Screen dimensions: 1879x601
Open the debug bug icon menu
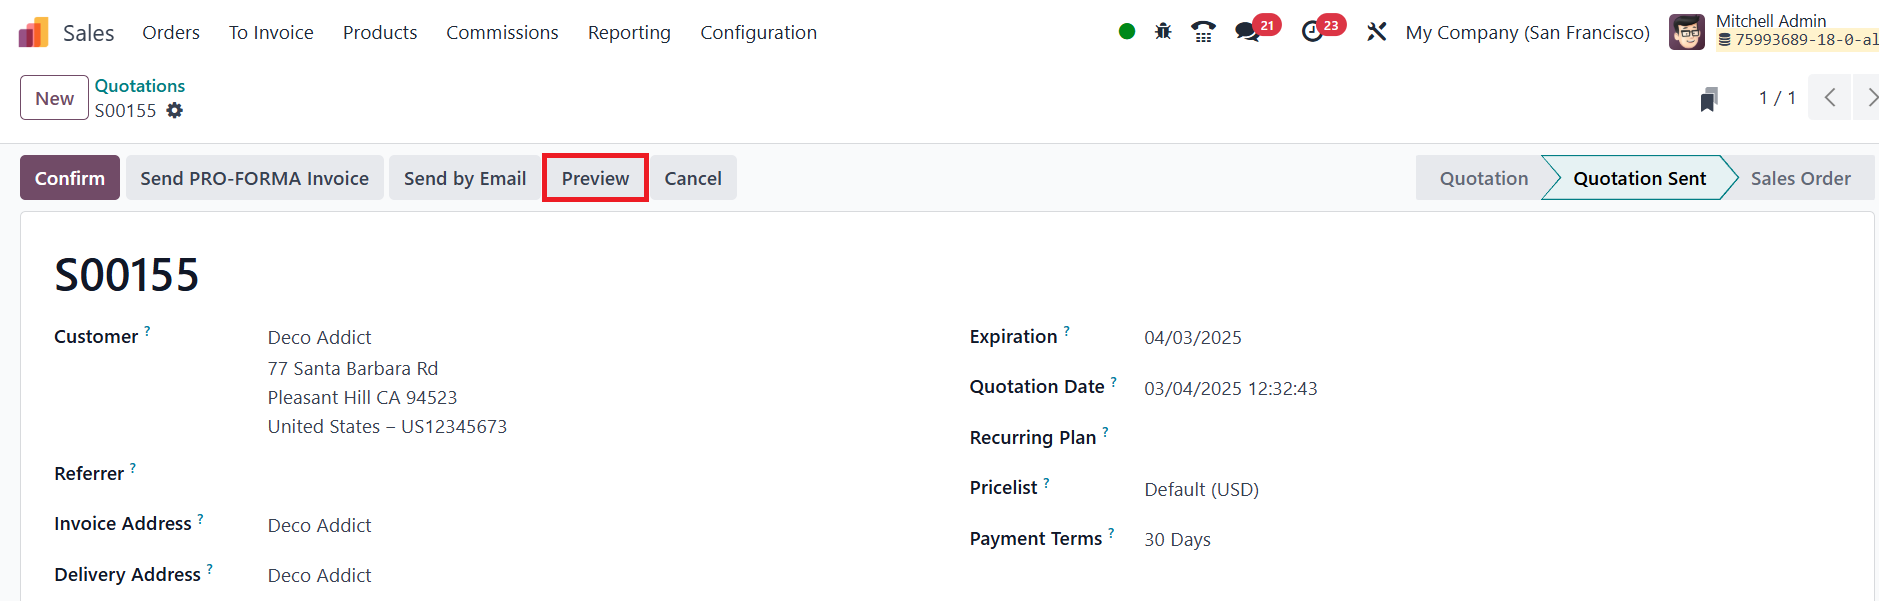click(1163, 32)
